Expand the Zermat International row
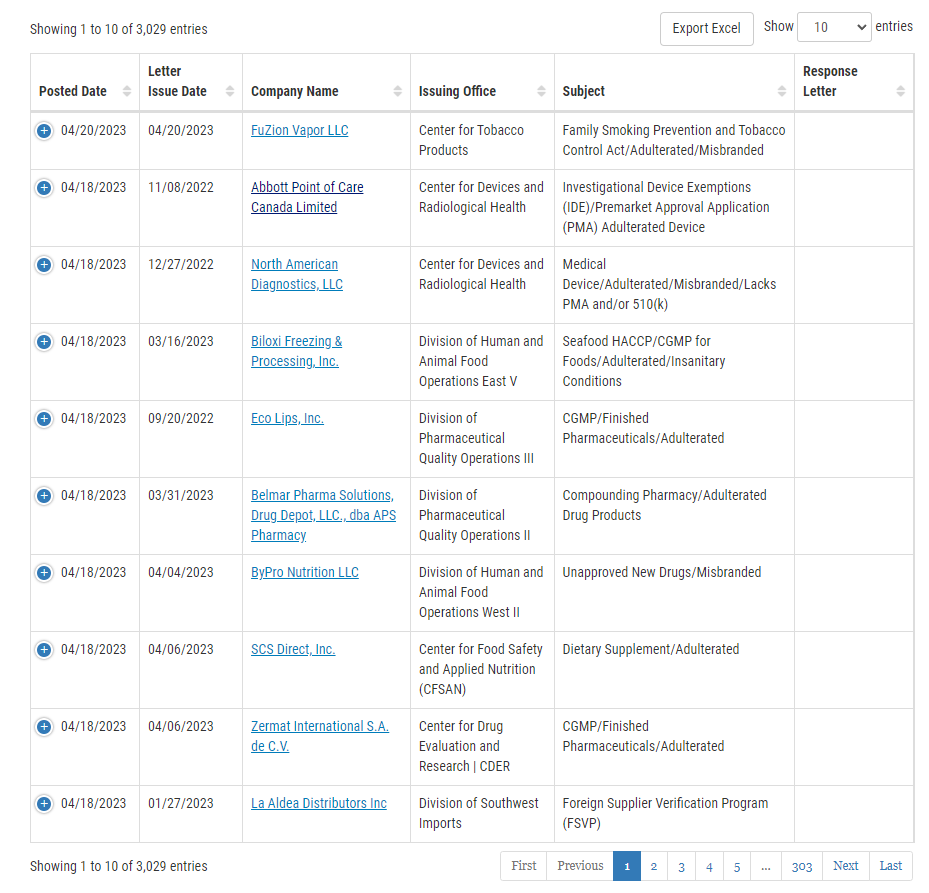The image size is (929, 893). tap(44, 726)
